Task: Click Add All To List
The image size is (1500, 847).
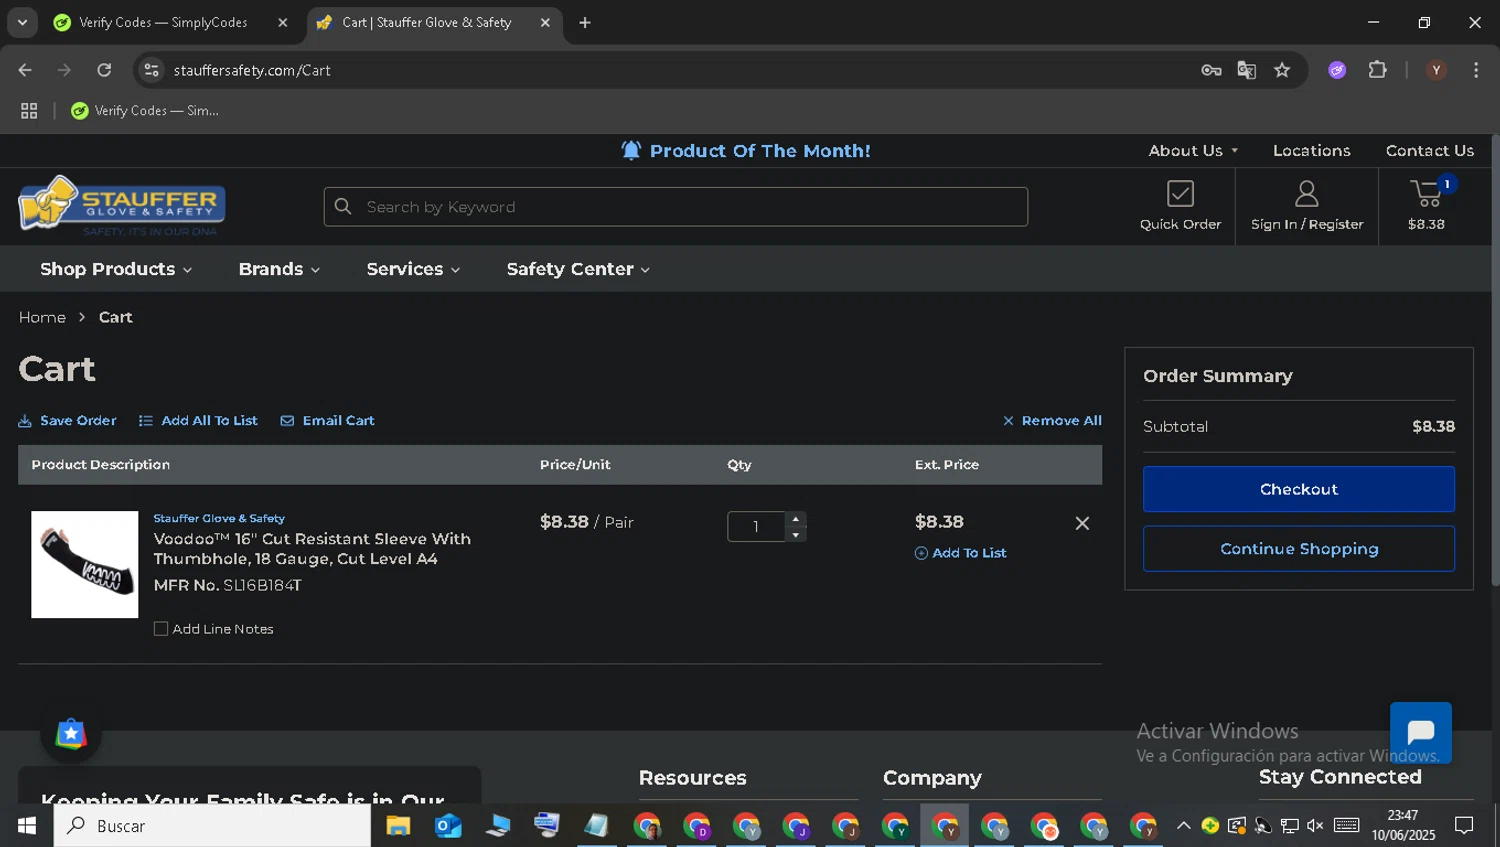Action: coord(198,421)
